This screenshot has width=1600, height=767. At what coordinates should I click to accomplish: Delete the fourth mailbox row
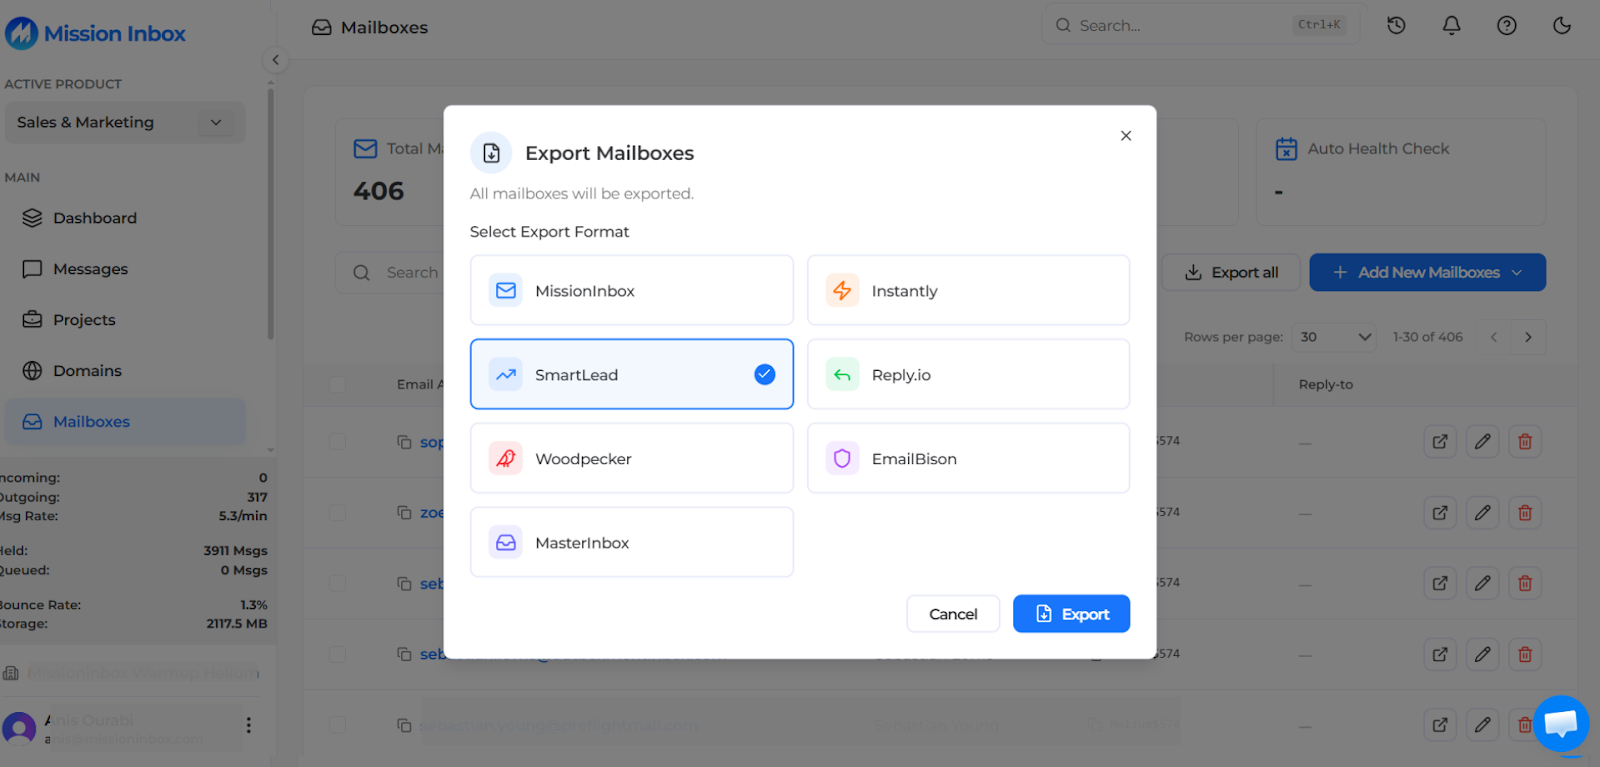(x=1525, y=654)
